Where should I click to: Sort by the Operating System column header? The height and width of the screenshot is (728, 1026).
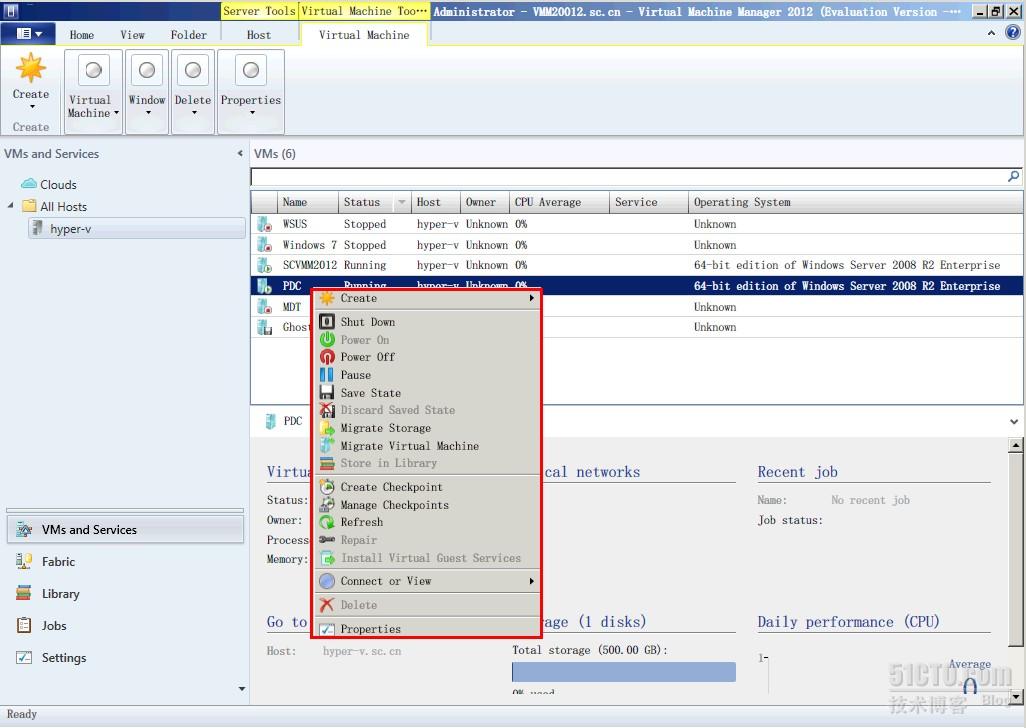coord(855,202)
